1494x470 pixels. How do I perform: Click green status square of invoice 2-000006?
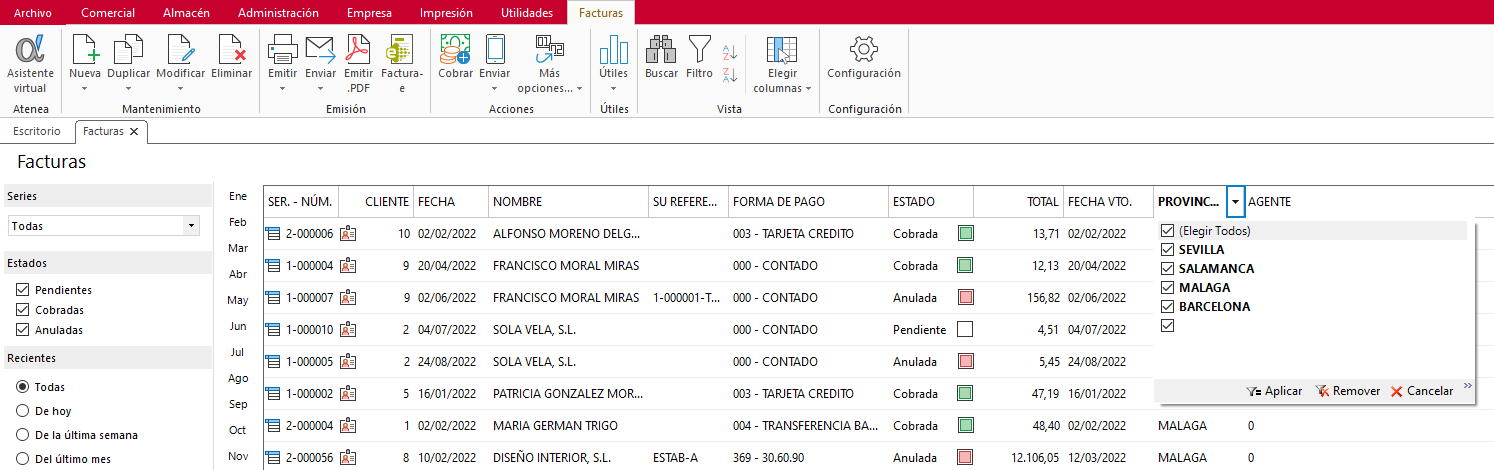point(965,234)
